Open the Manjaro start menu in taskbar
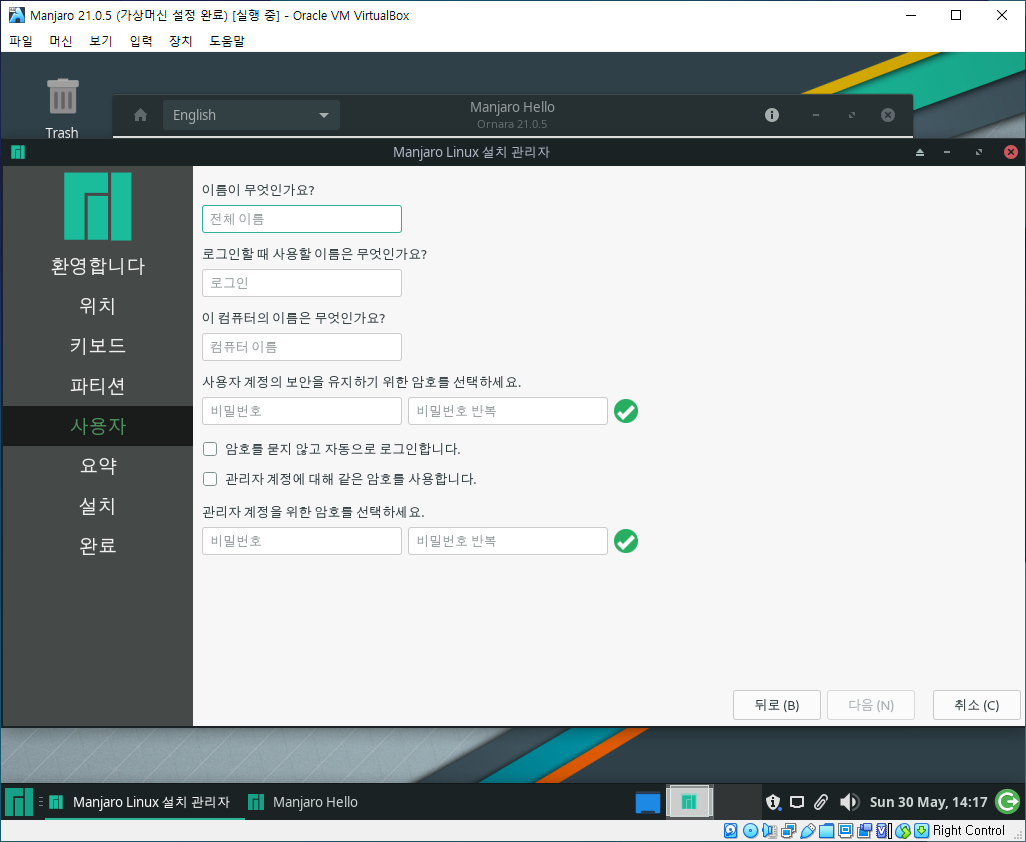This screenshot has height=842, width=1026. point(18,802)
